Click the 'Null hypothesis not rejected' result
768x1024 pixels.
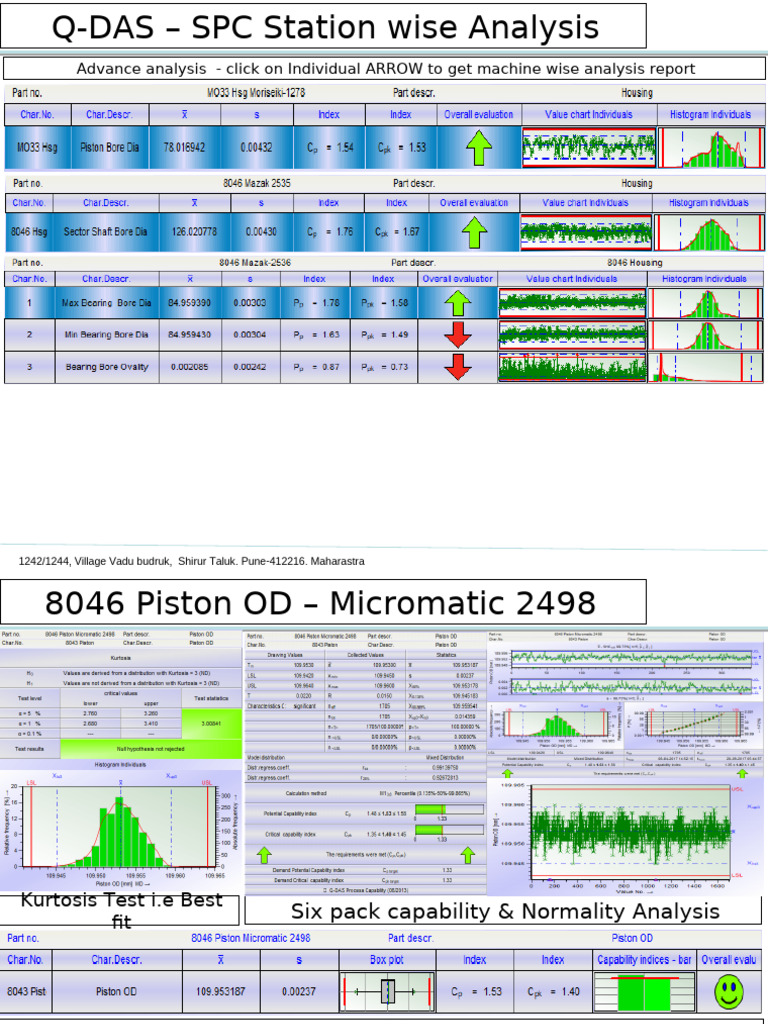coord(150,749)
